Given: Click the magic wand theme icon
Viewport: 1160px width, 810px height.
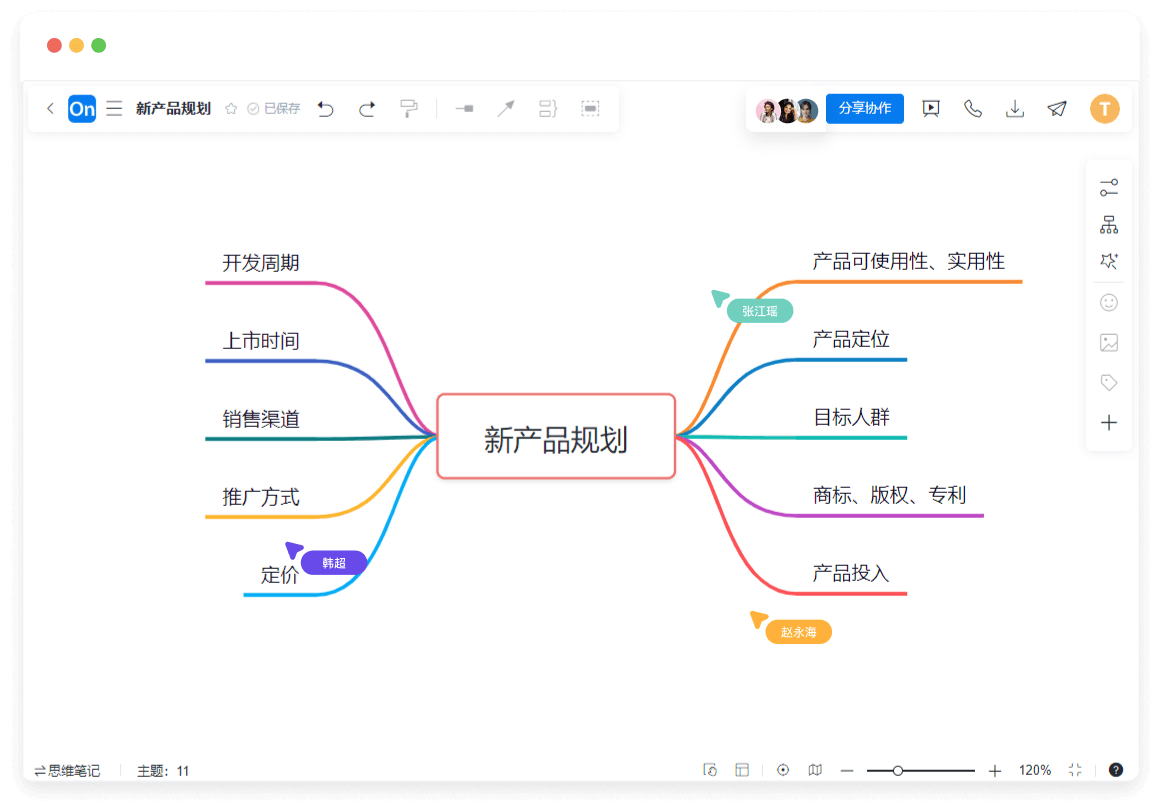Looking at the screenshot, I should pyautogui.click(x=1108, y=262).
